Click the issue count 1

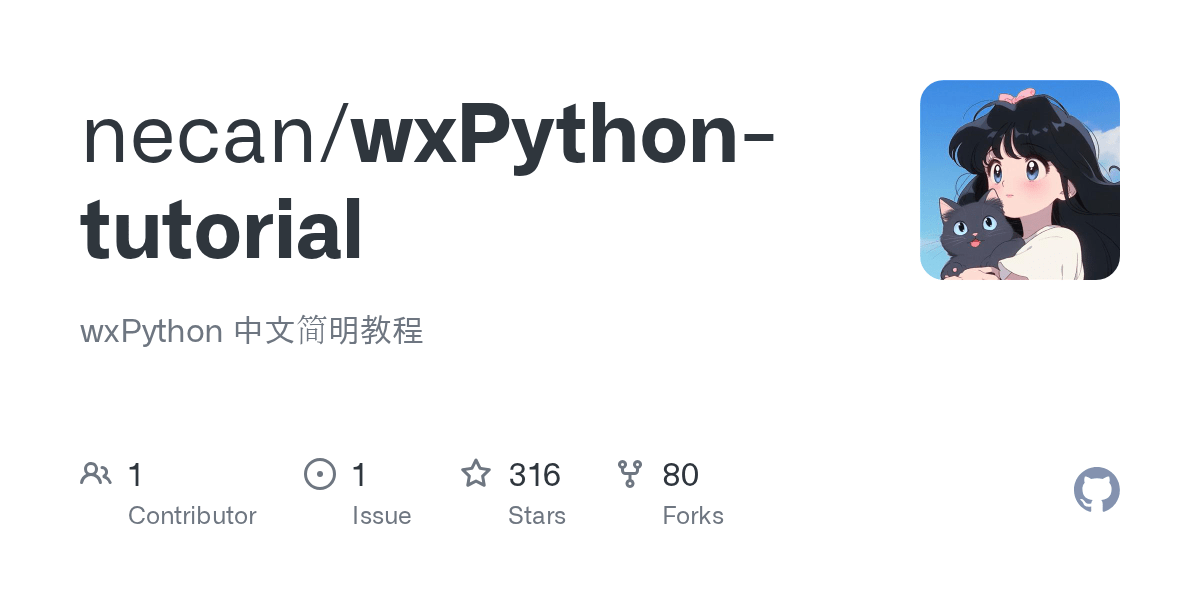pos(360,475)
